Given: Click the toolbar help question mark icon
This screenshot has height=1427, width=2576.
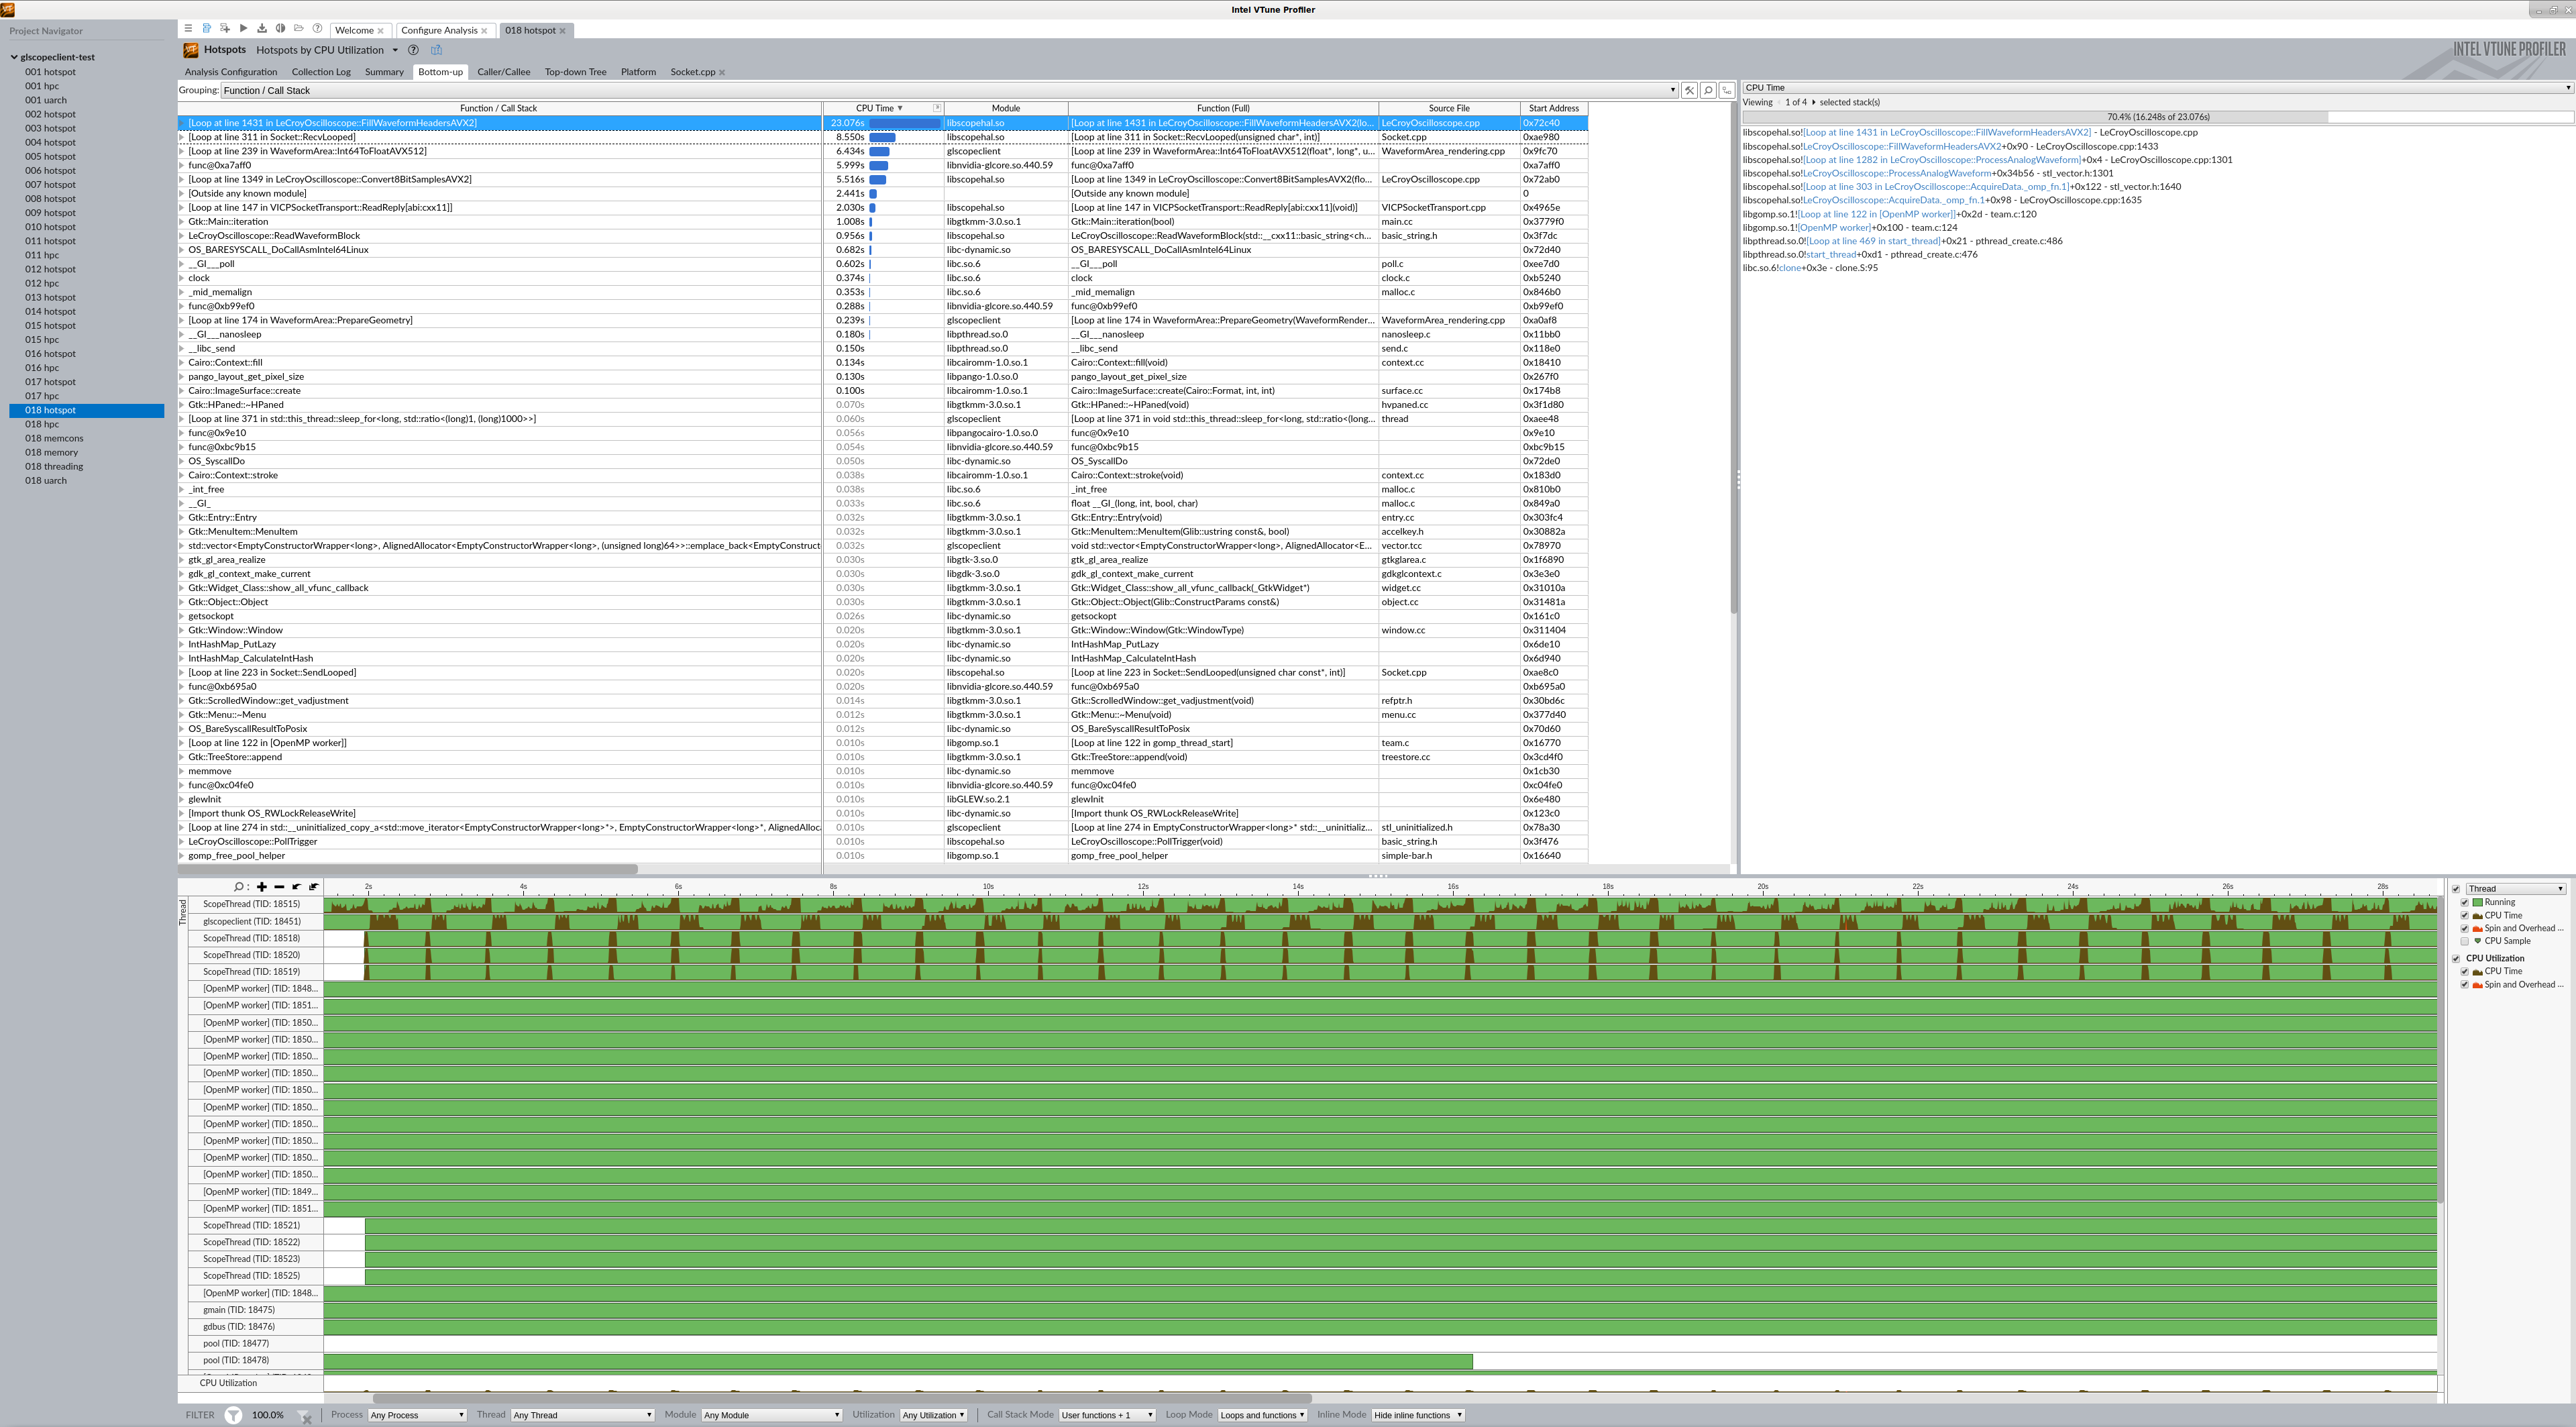Looking at the screenshot, I should pos(317,29).
